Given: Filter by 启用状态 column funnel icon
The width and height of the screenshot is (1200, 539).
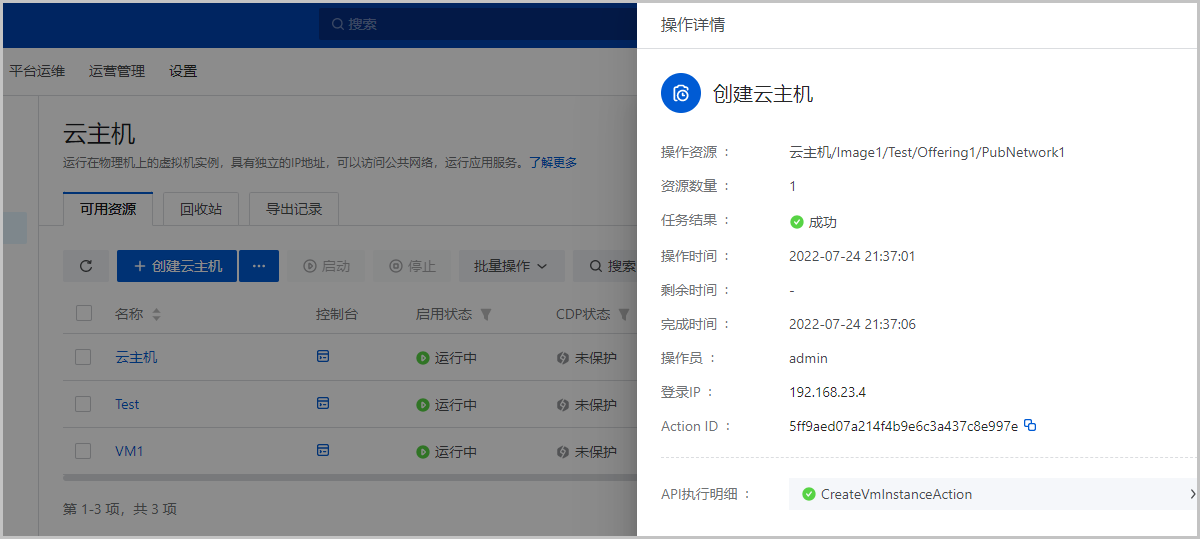Looking at the screenshot, I should [486, 315].
